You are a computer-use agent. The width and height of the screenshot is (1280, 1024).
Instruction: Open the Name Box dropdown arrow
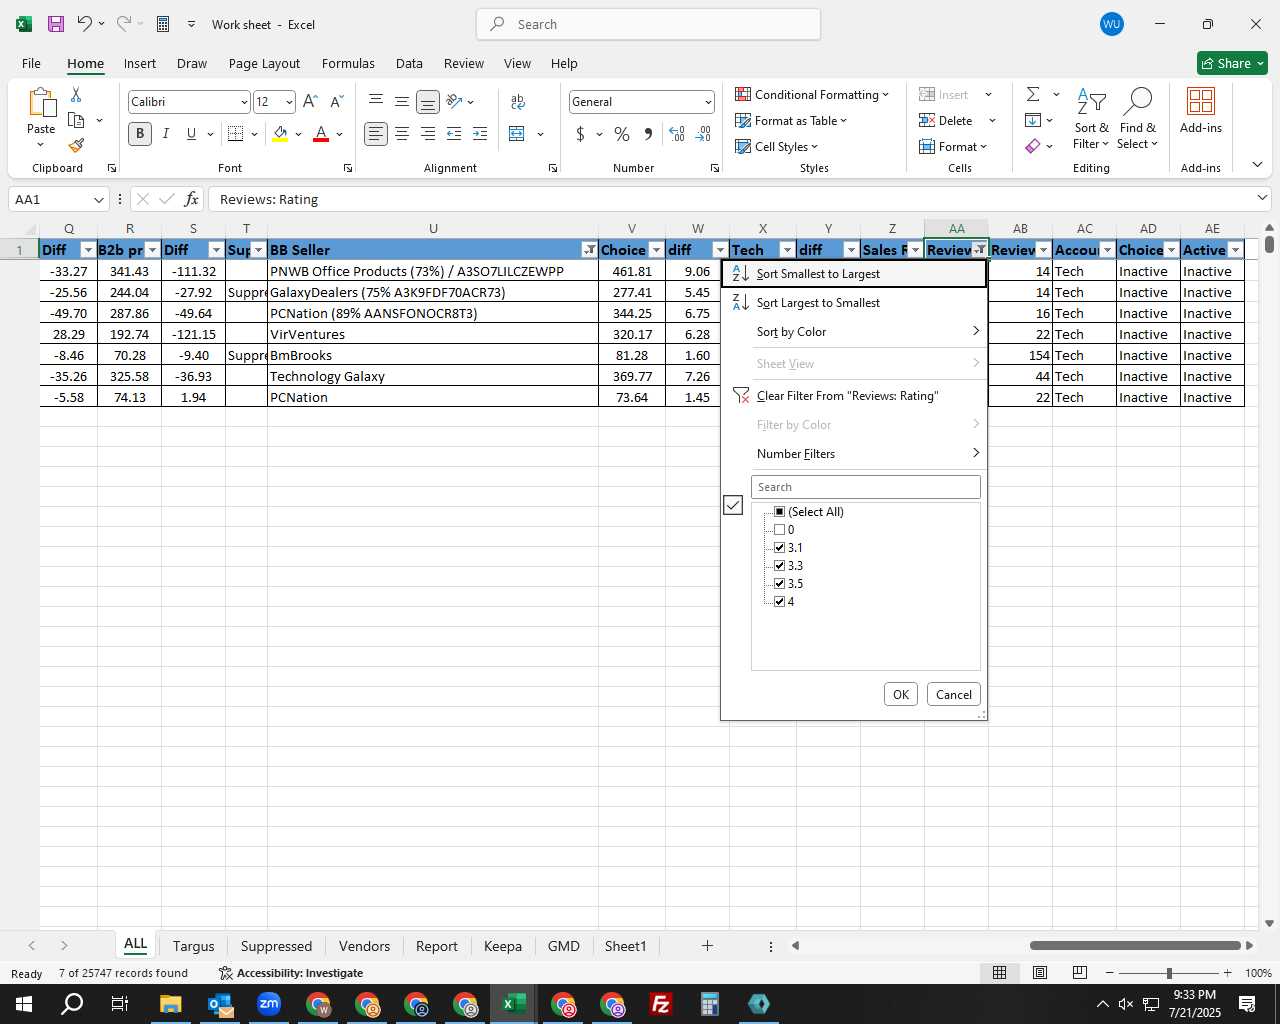(x=98, y=200)
